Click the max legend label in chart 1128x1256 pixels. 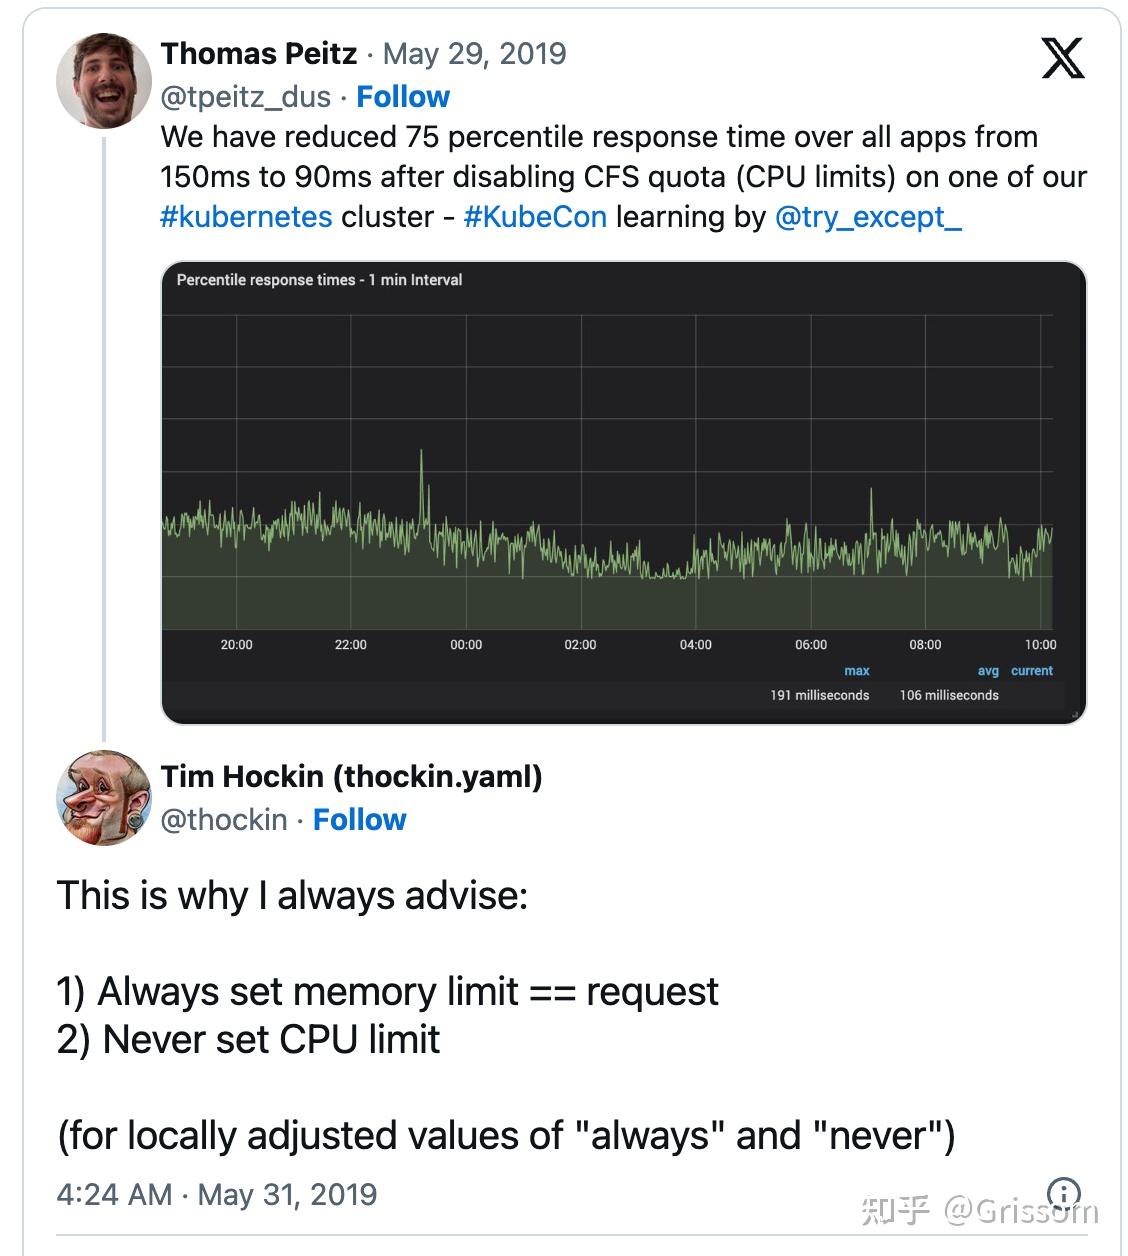(x=857, y=671)
